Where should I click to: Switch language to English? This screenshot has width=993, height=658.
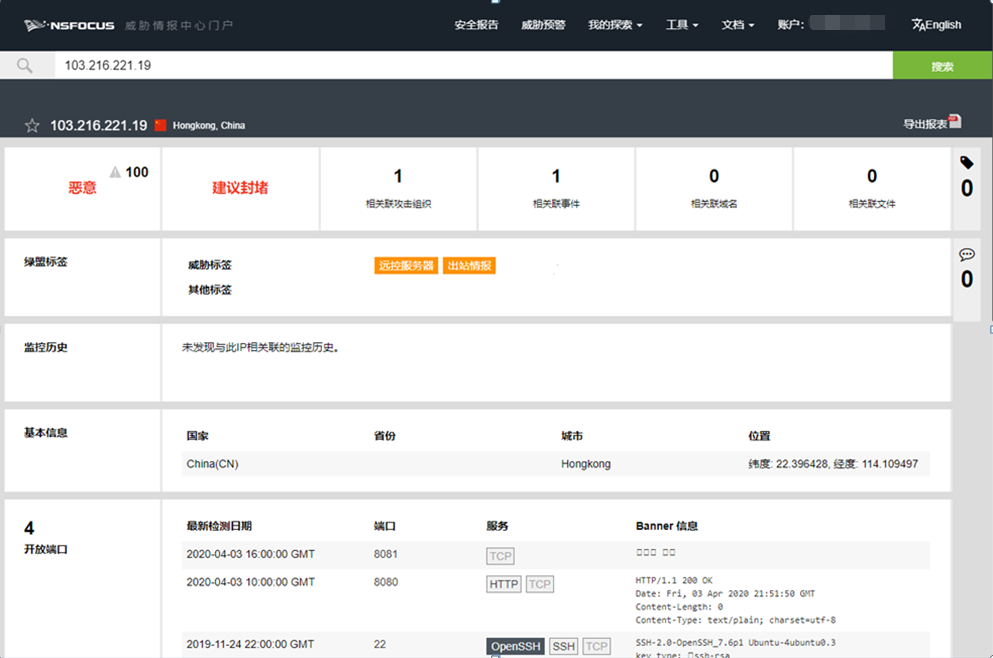click(936, 25)
